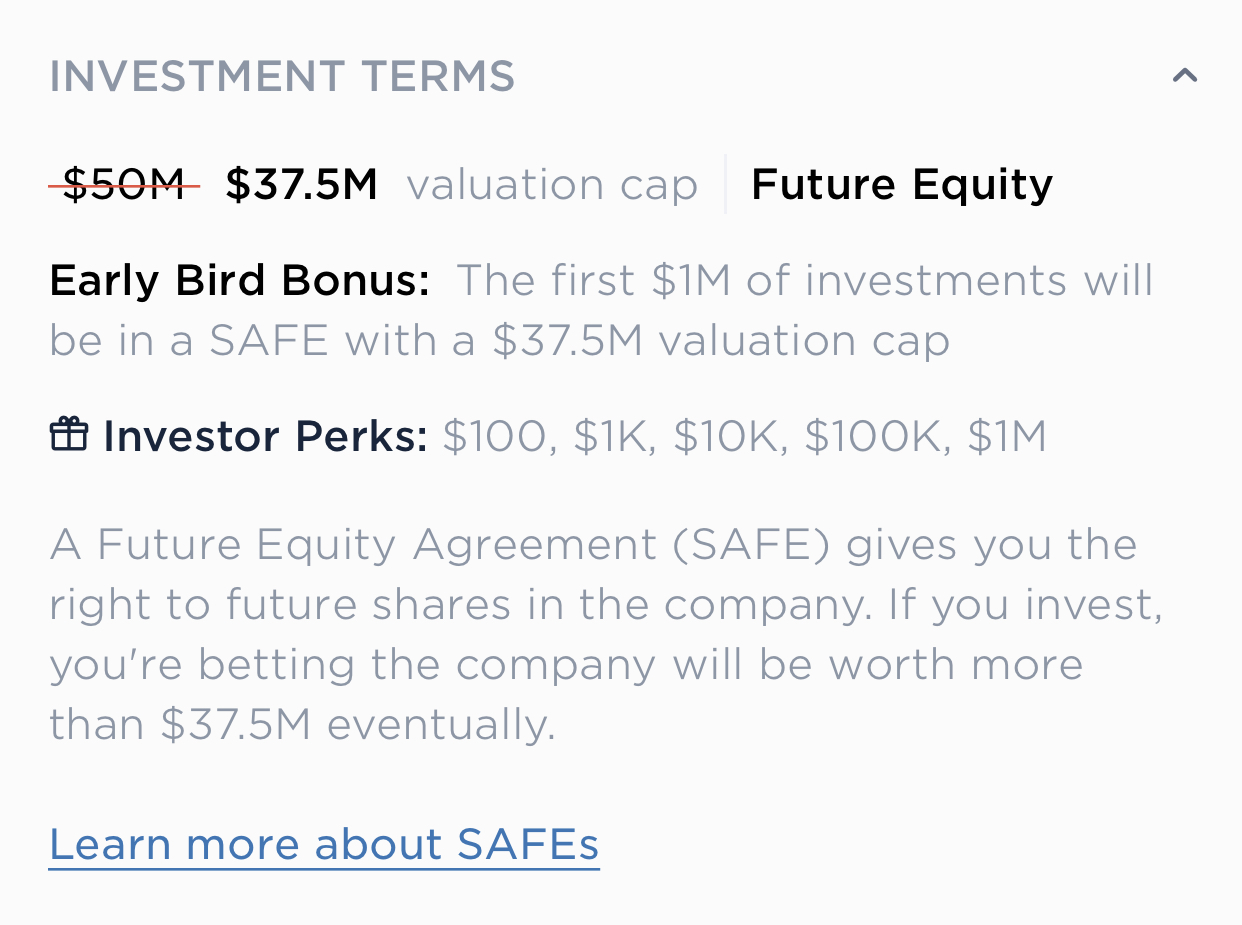
Task: Collapse the Investment Terms section chevron
Action: coord(1184,76)
